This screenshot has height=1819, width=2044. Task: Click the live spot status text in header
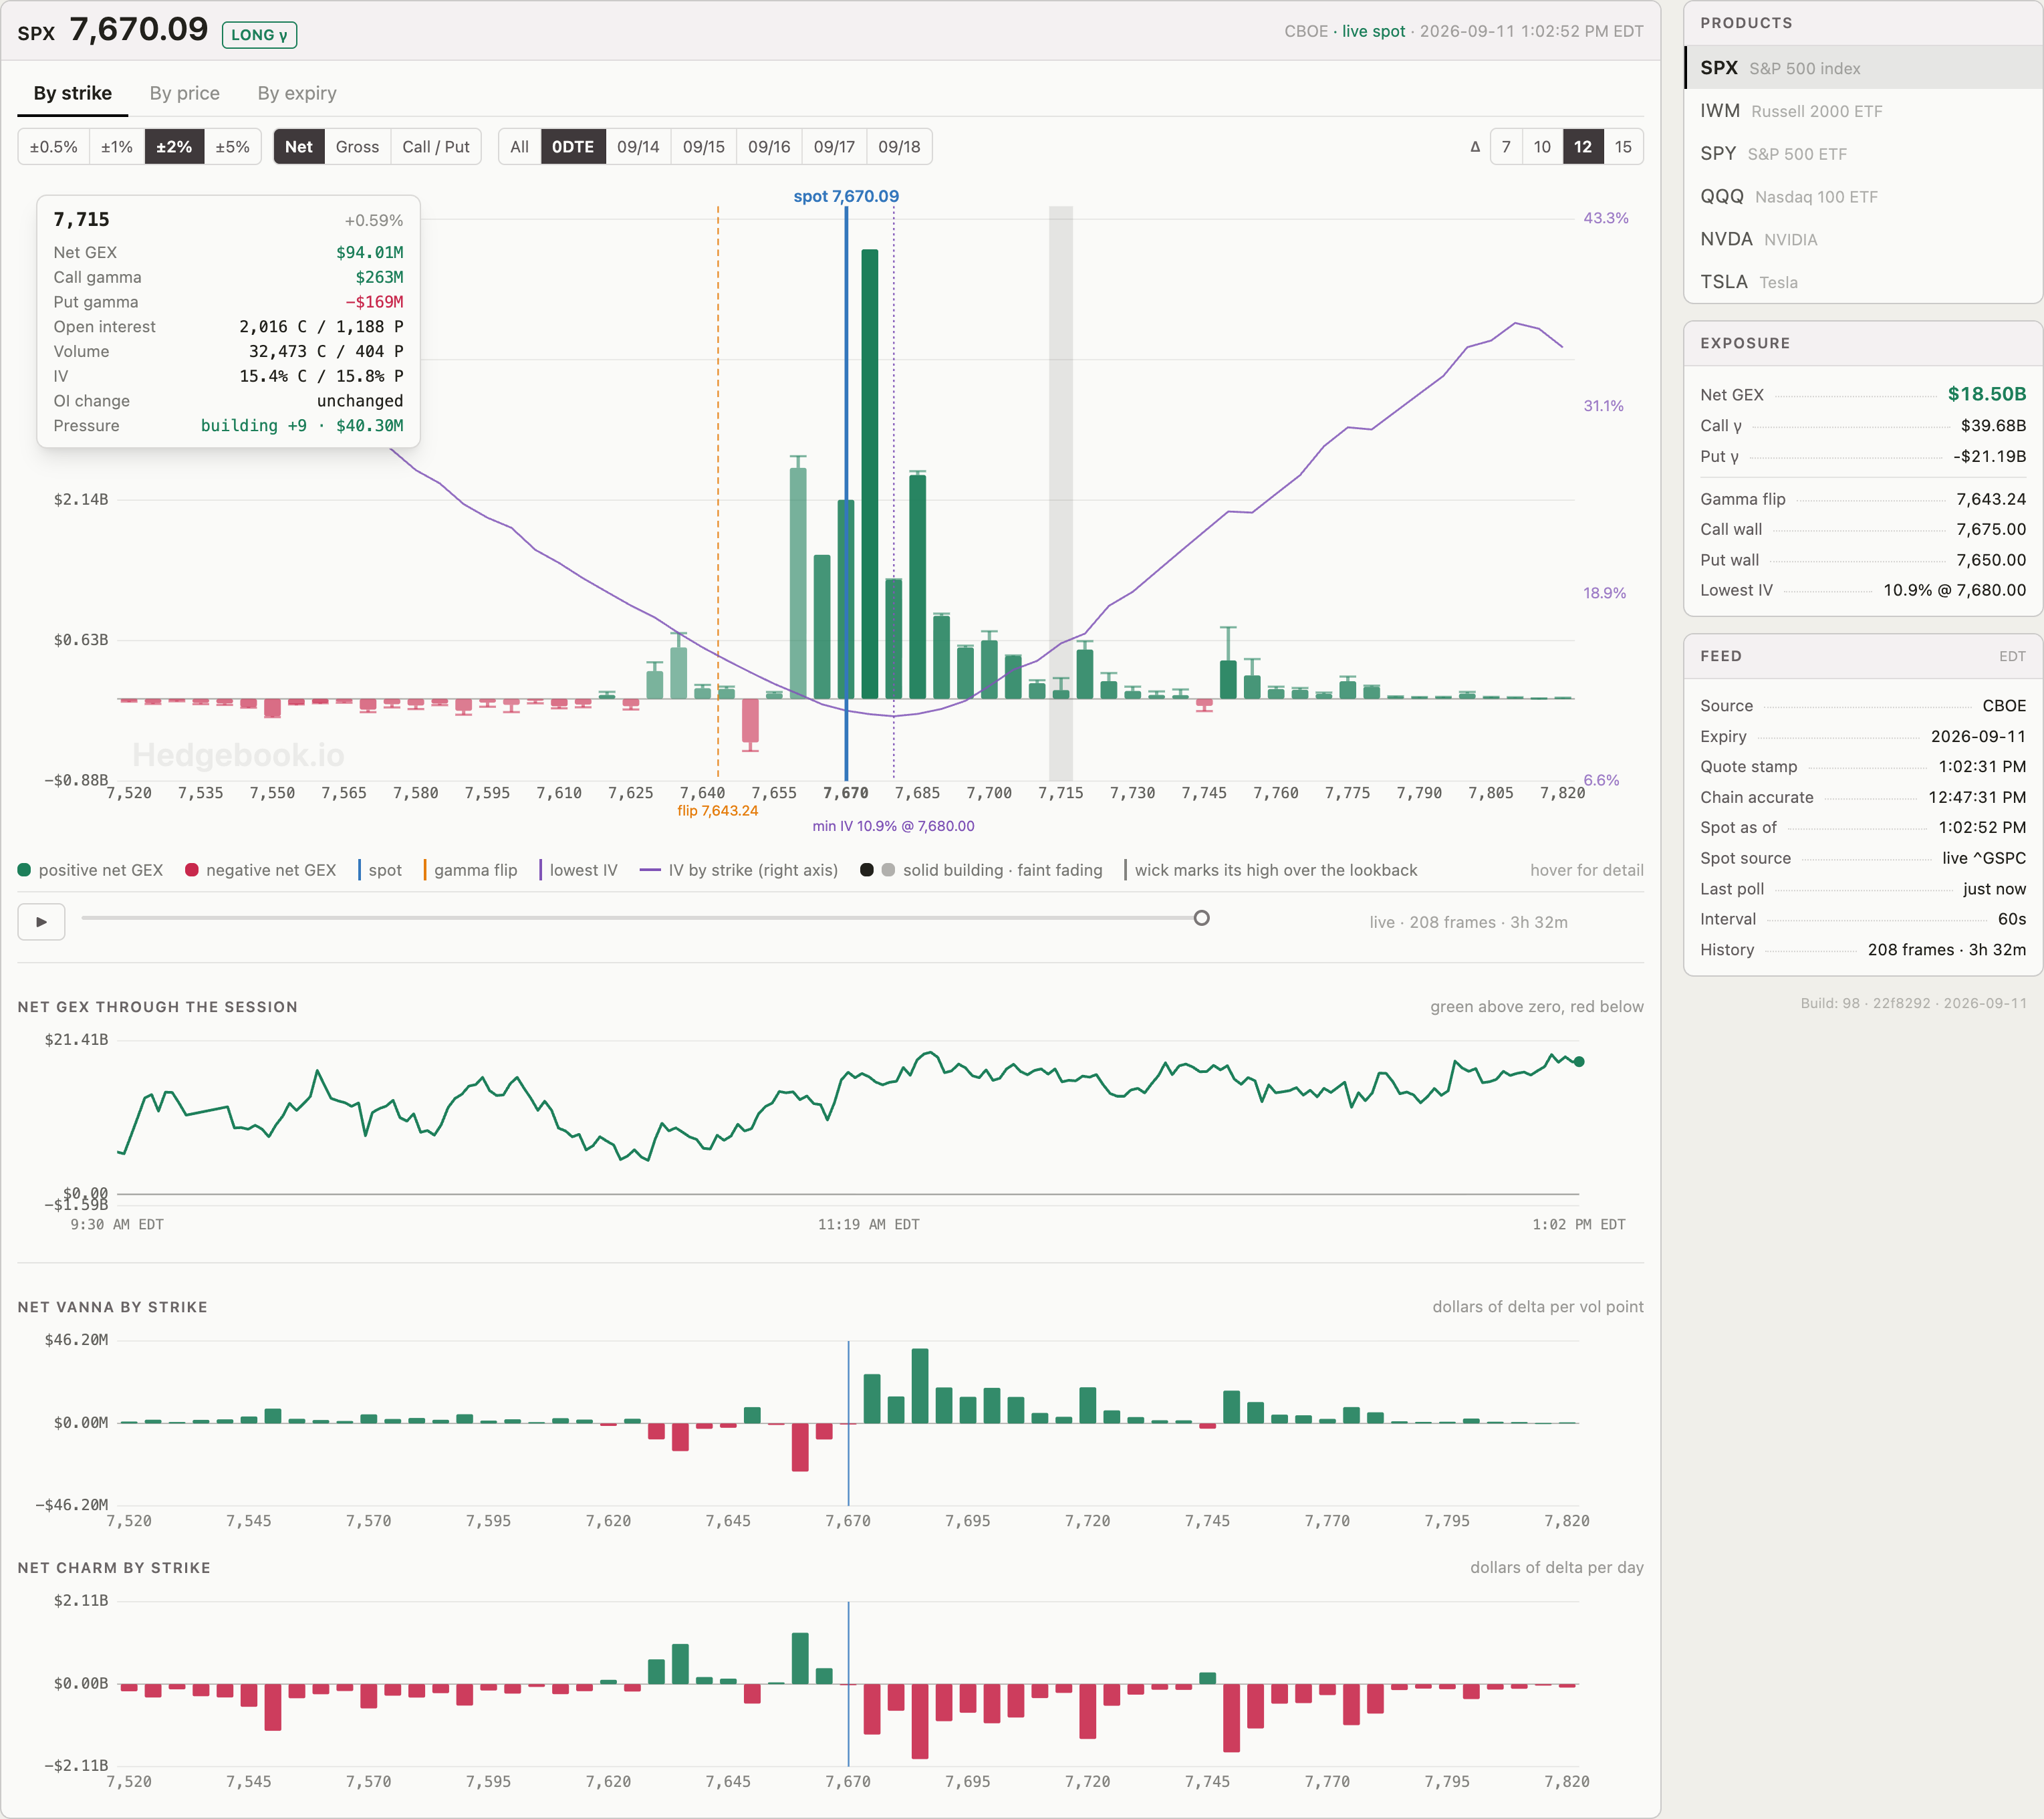(1373, 31)
